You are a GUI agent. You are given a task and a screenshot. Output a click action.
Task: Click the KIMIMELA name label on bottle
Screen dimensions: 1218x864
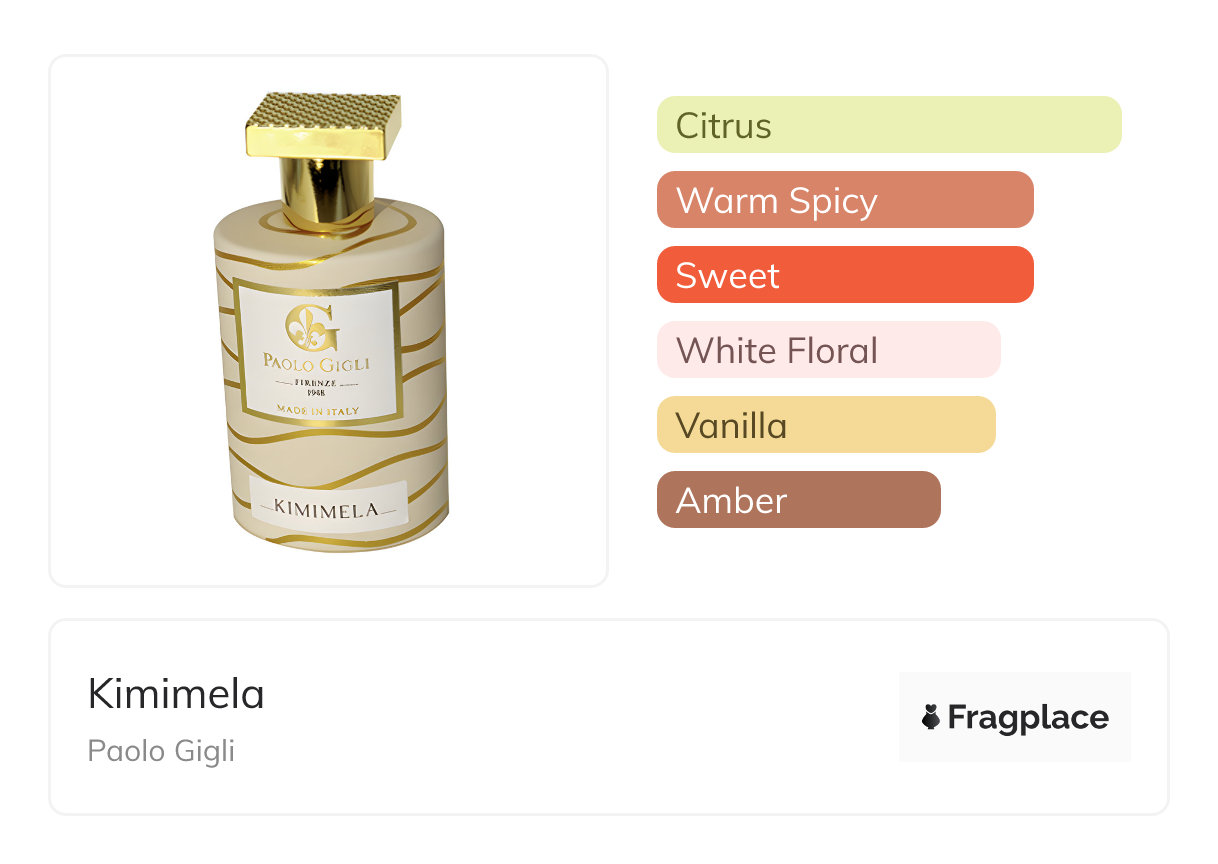[x=328, y=508]
